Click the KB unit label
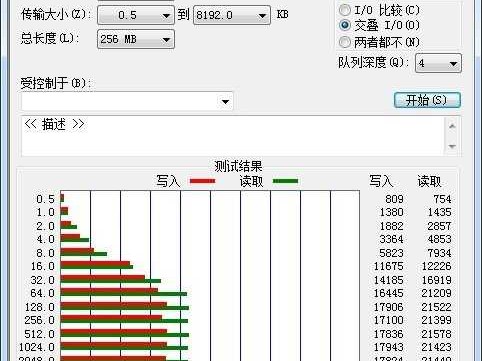The height and width of the screenshot is (361, 482). click(282, 14)
